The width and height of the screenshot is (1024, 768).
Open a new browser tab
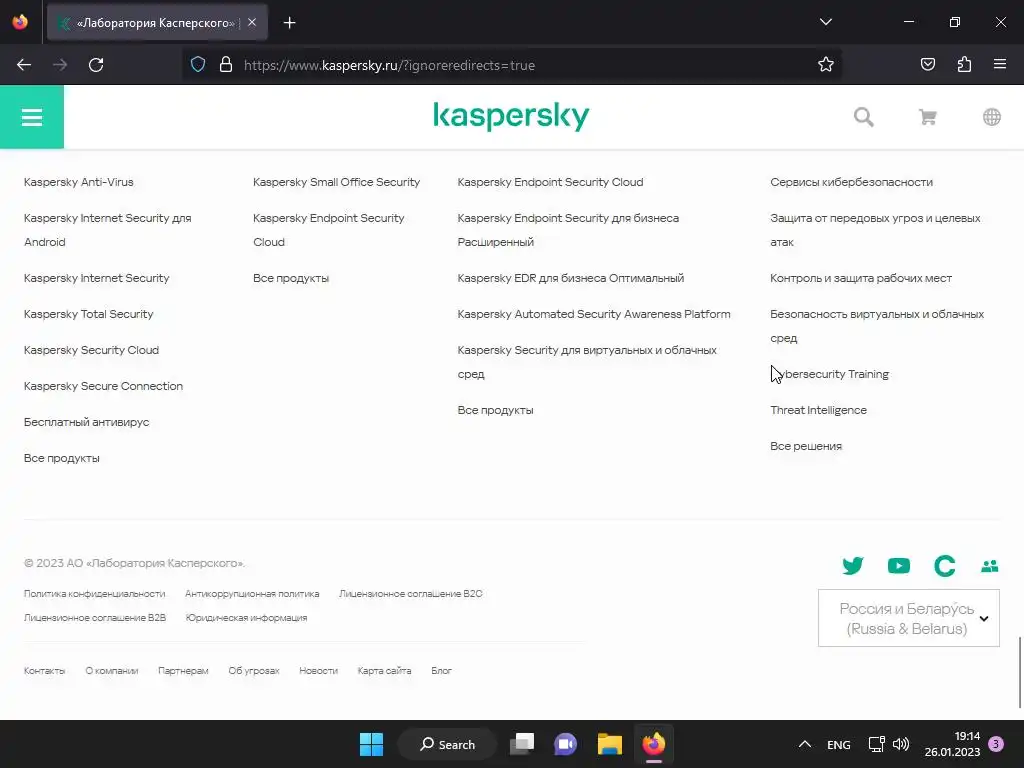(289, 23)
